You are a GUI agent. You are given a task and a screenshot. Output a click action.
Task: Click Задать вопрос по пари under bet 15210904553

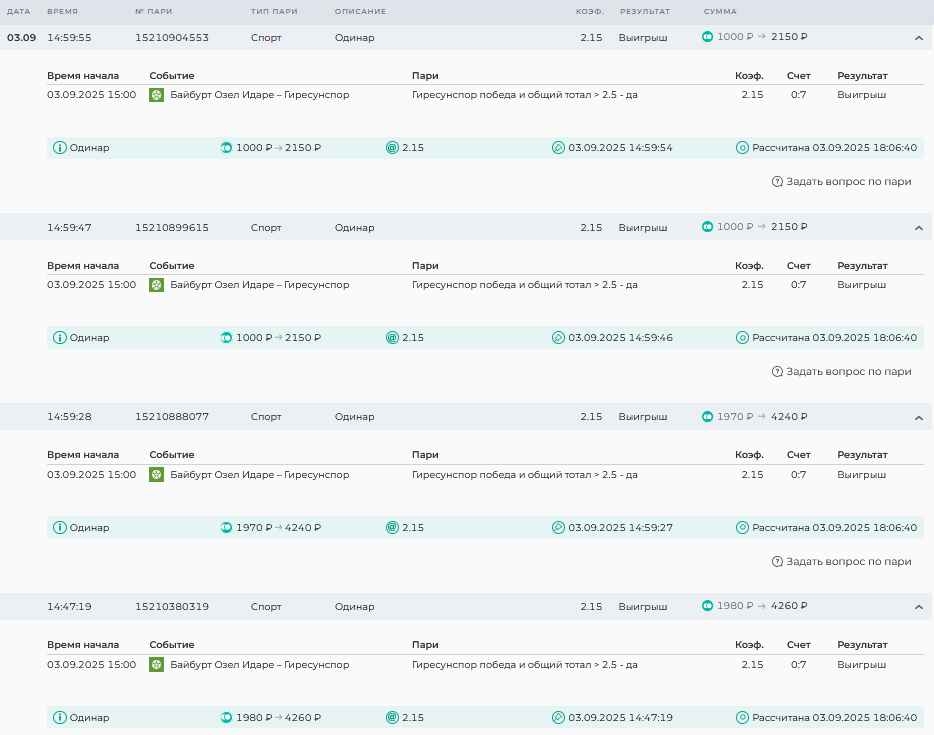(848, 182)
